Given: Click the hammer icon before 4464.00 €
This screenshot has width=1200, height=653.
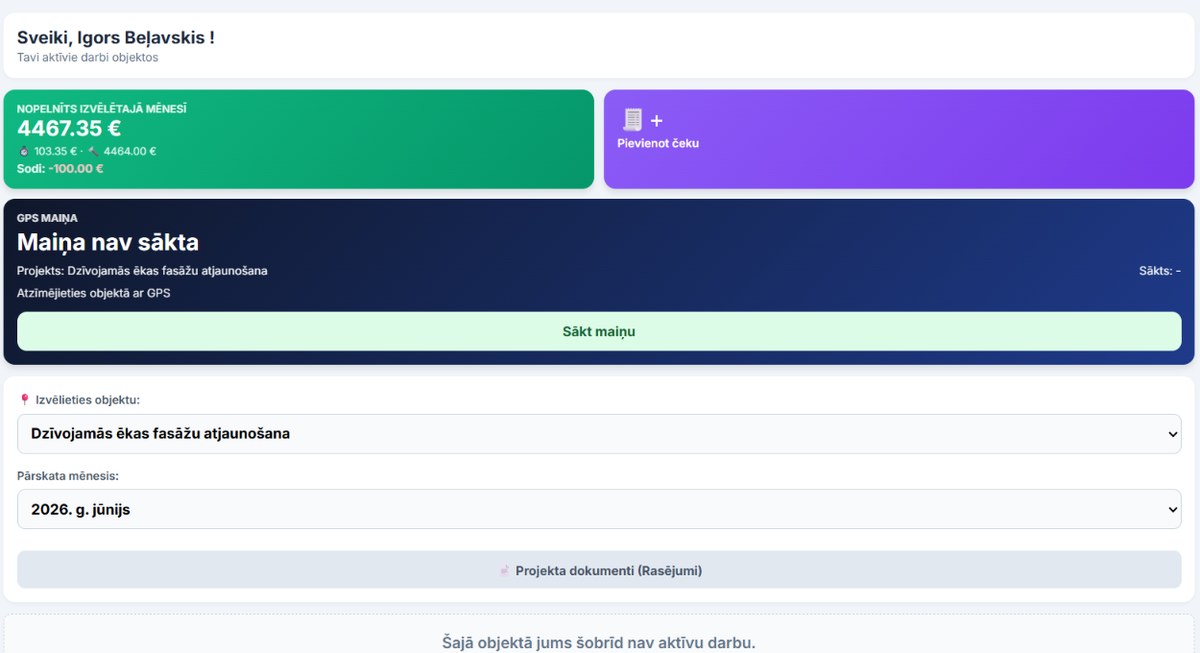Looking at the screenshot, I should click(x=93, y=151).
